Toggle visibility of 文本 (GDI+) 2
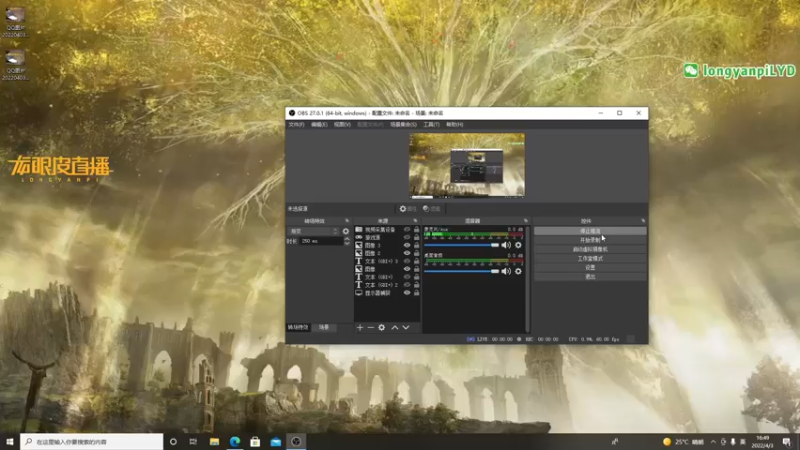This screenshot has width=800, height=450. (x=407, y=285)
